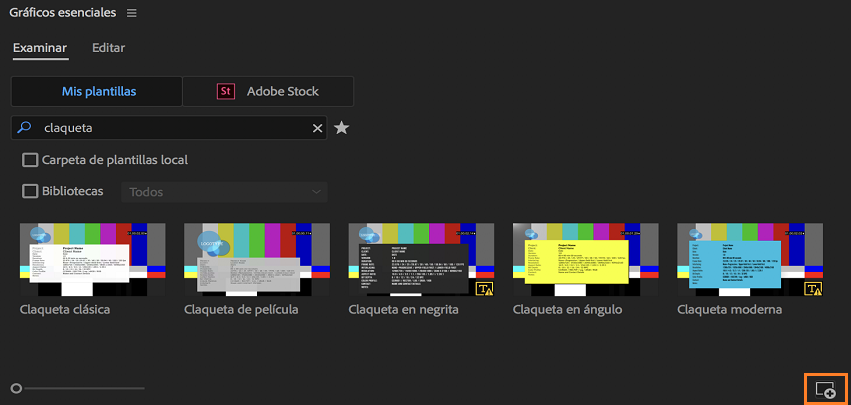Select the Claqueta en ángulo thumbnail
This screenshot has width=851, height=405.
coord(586,260)
